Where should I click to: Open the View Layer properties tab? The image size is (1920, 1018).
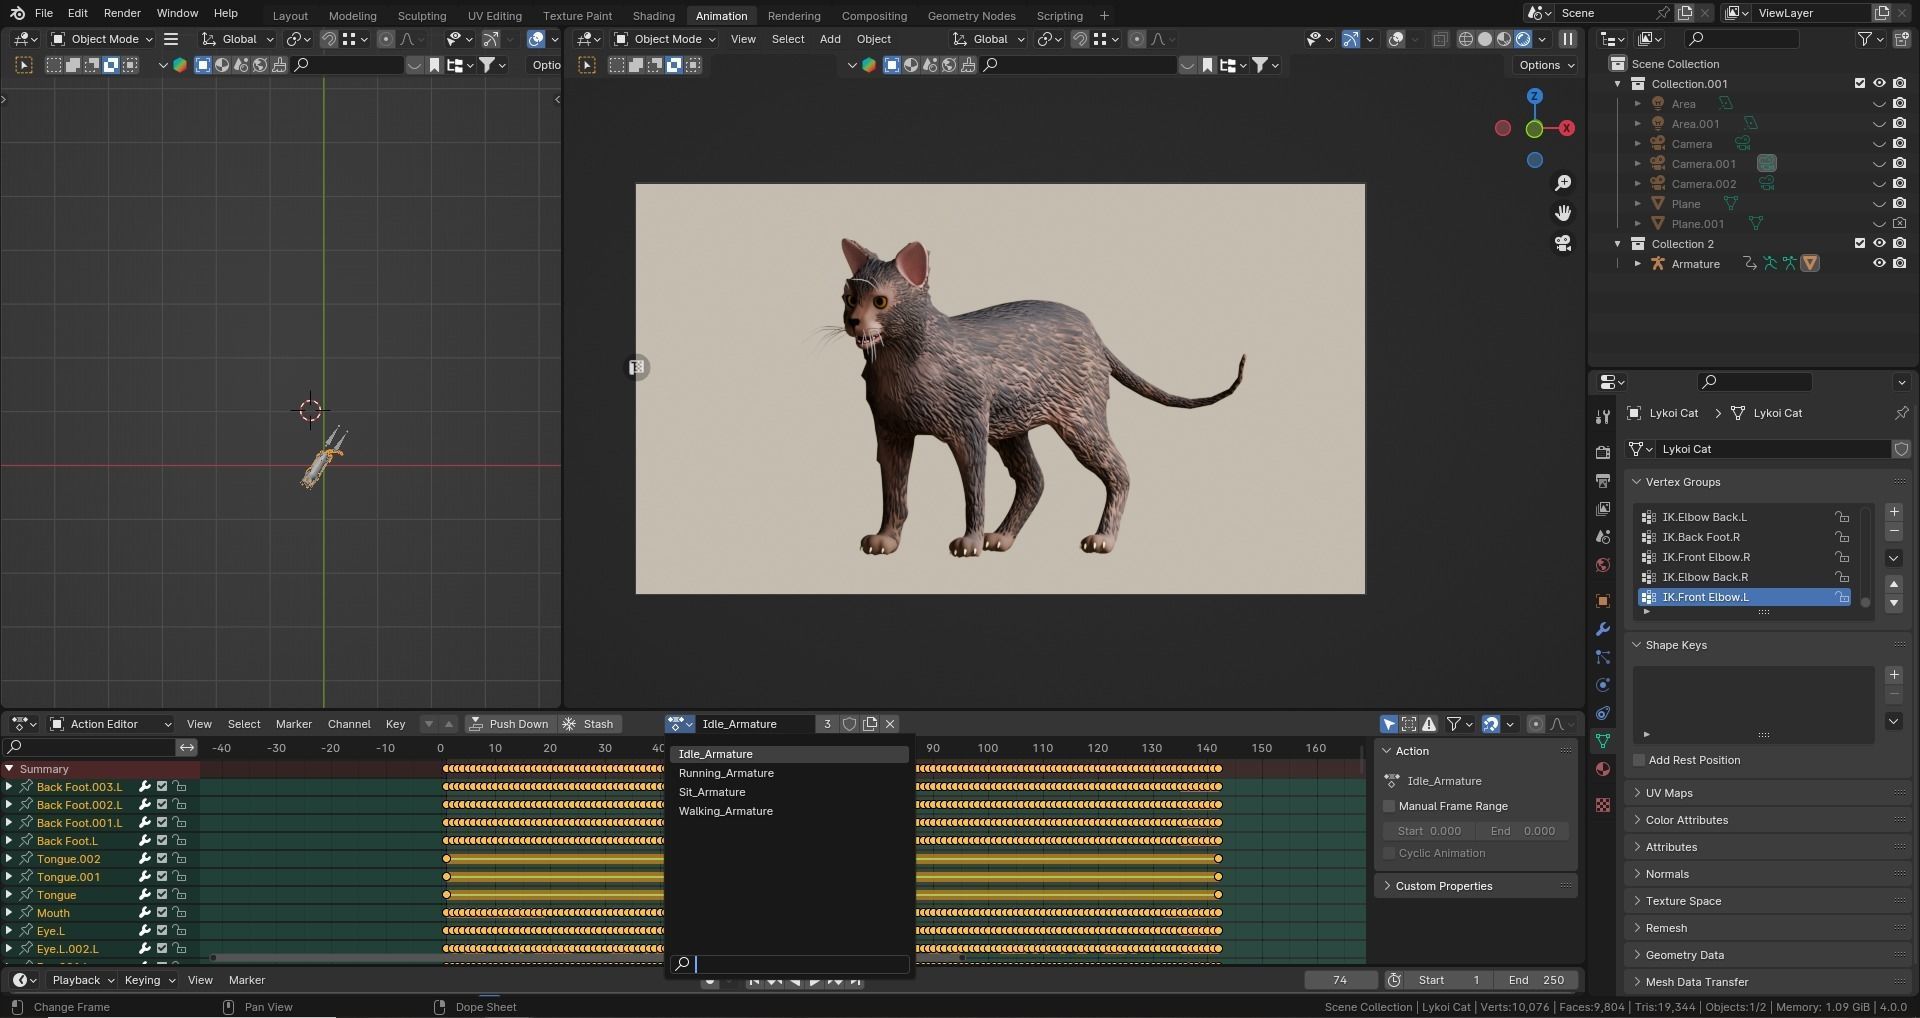click(1603, 509)
